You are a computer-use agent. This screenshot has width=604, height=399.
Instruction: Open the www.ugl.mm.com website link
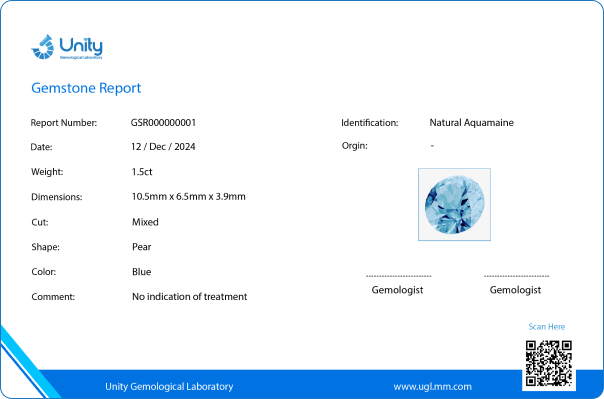click(432, 386)
